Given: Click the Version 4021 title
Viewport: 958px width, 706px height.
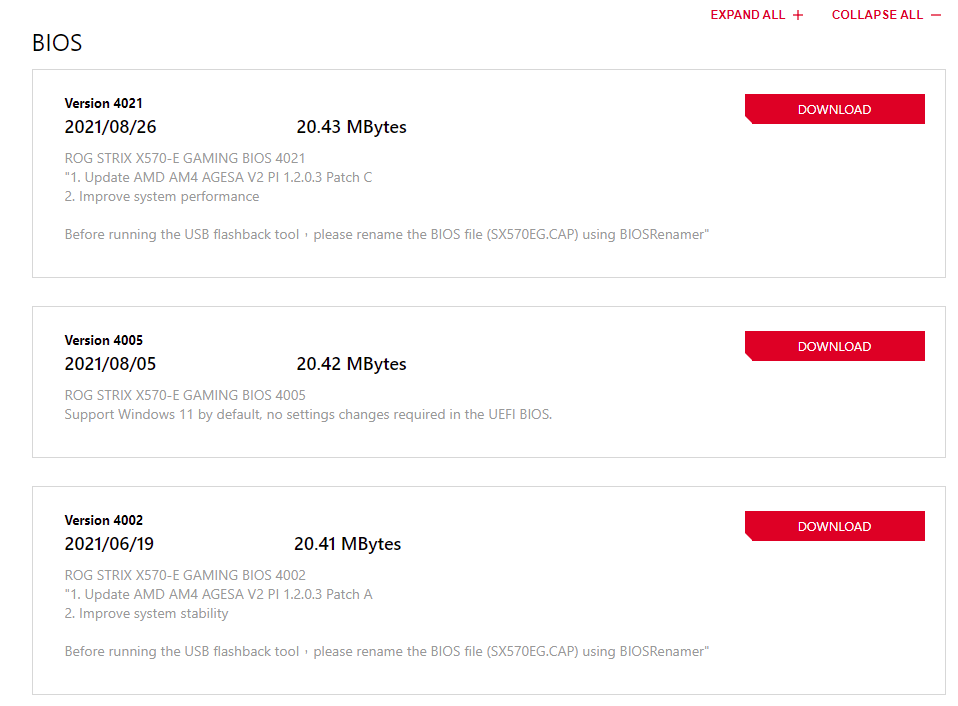Looking at the screenshot, I should point(103,103).
